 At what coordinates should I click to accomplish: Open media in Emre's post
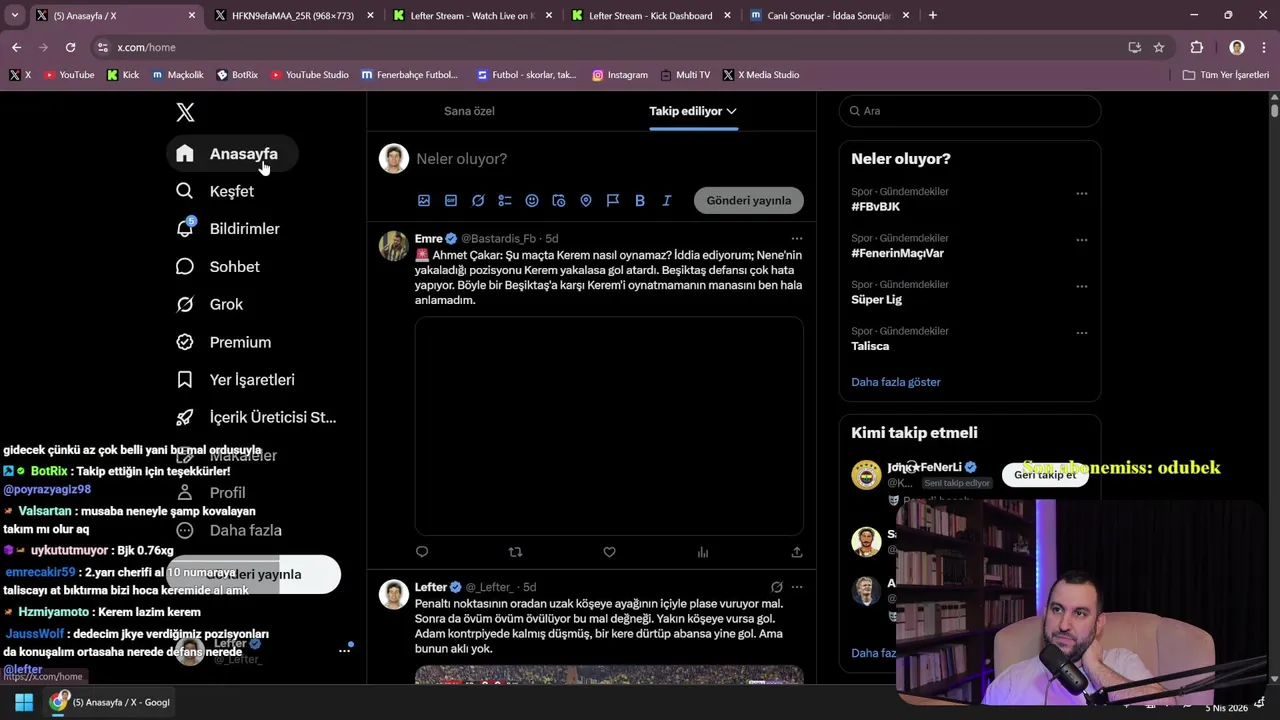[609, 426]
